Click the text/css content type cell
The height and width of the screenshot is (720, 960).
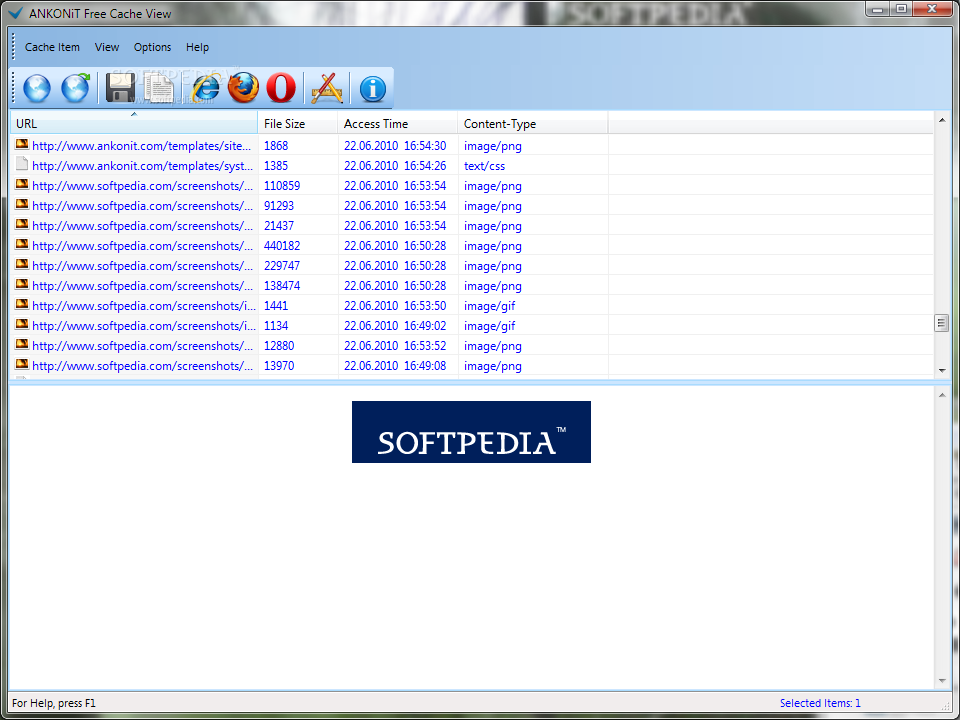484,166
